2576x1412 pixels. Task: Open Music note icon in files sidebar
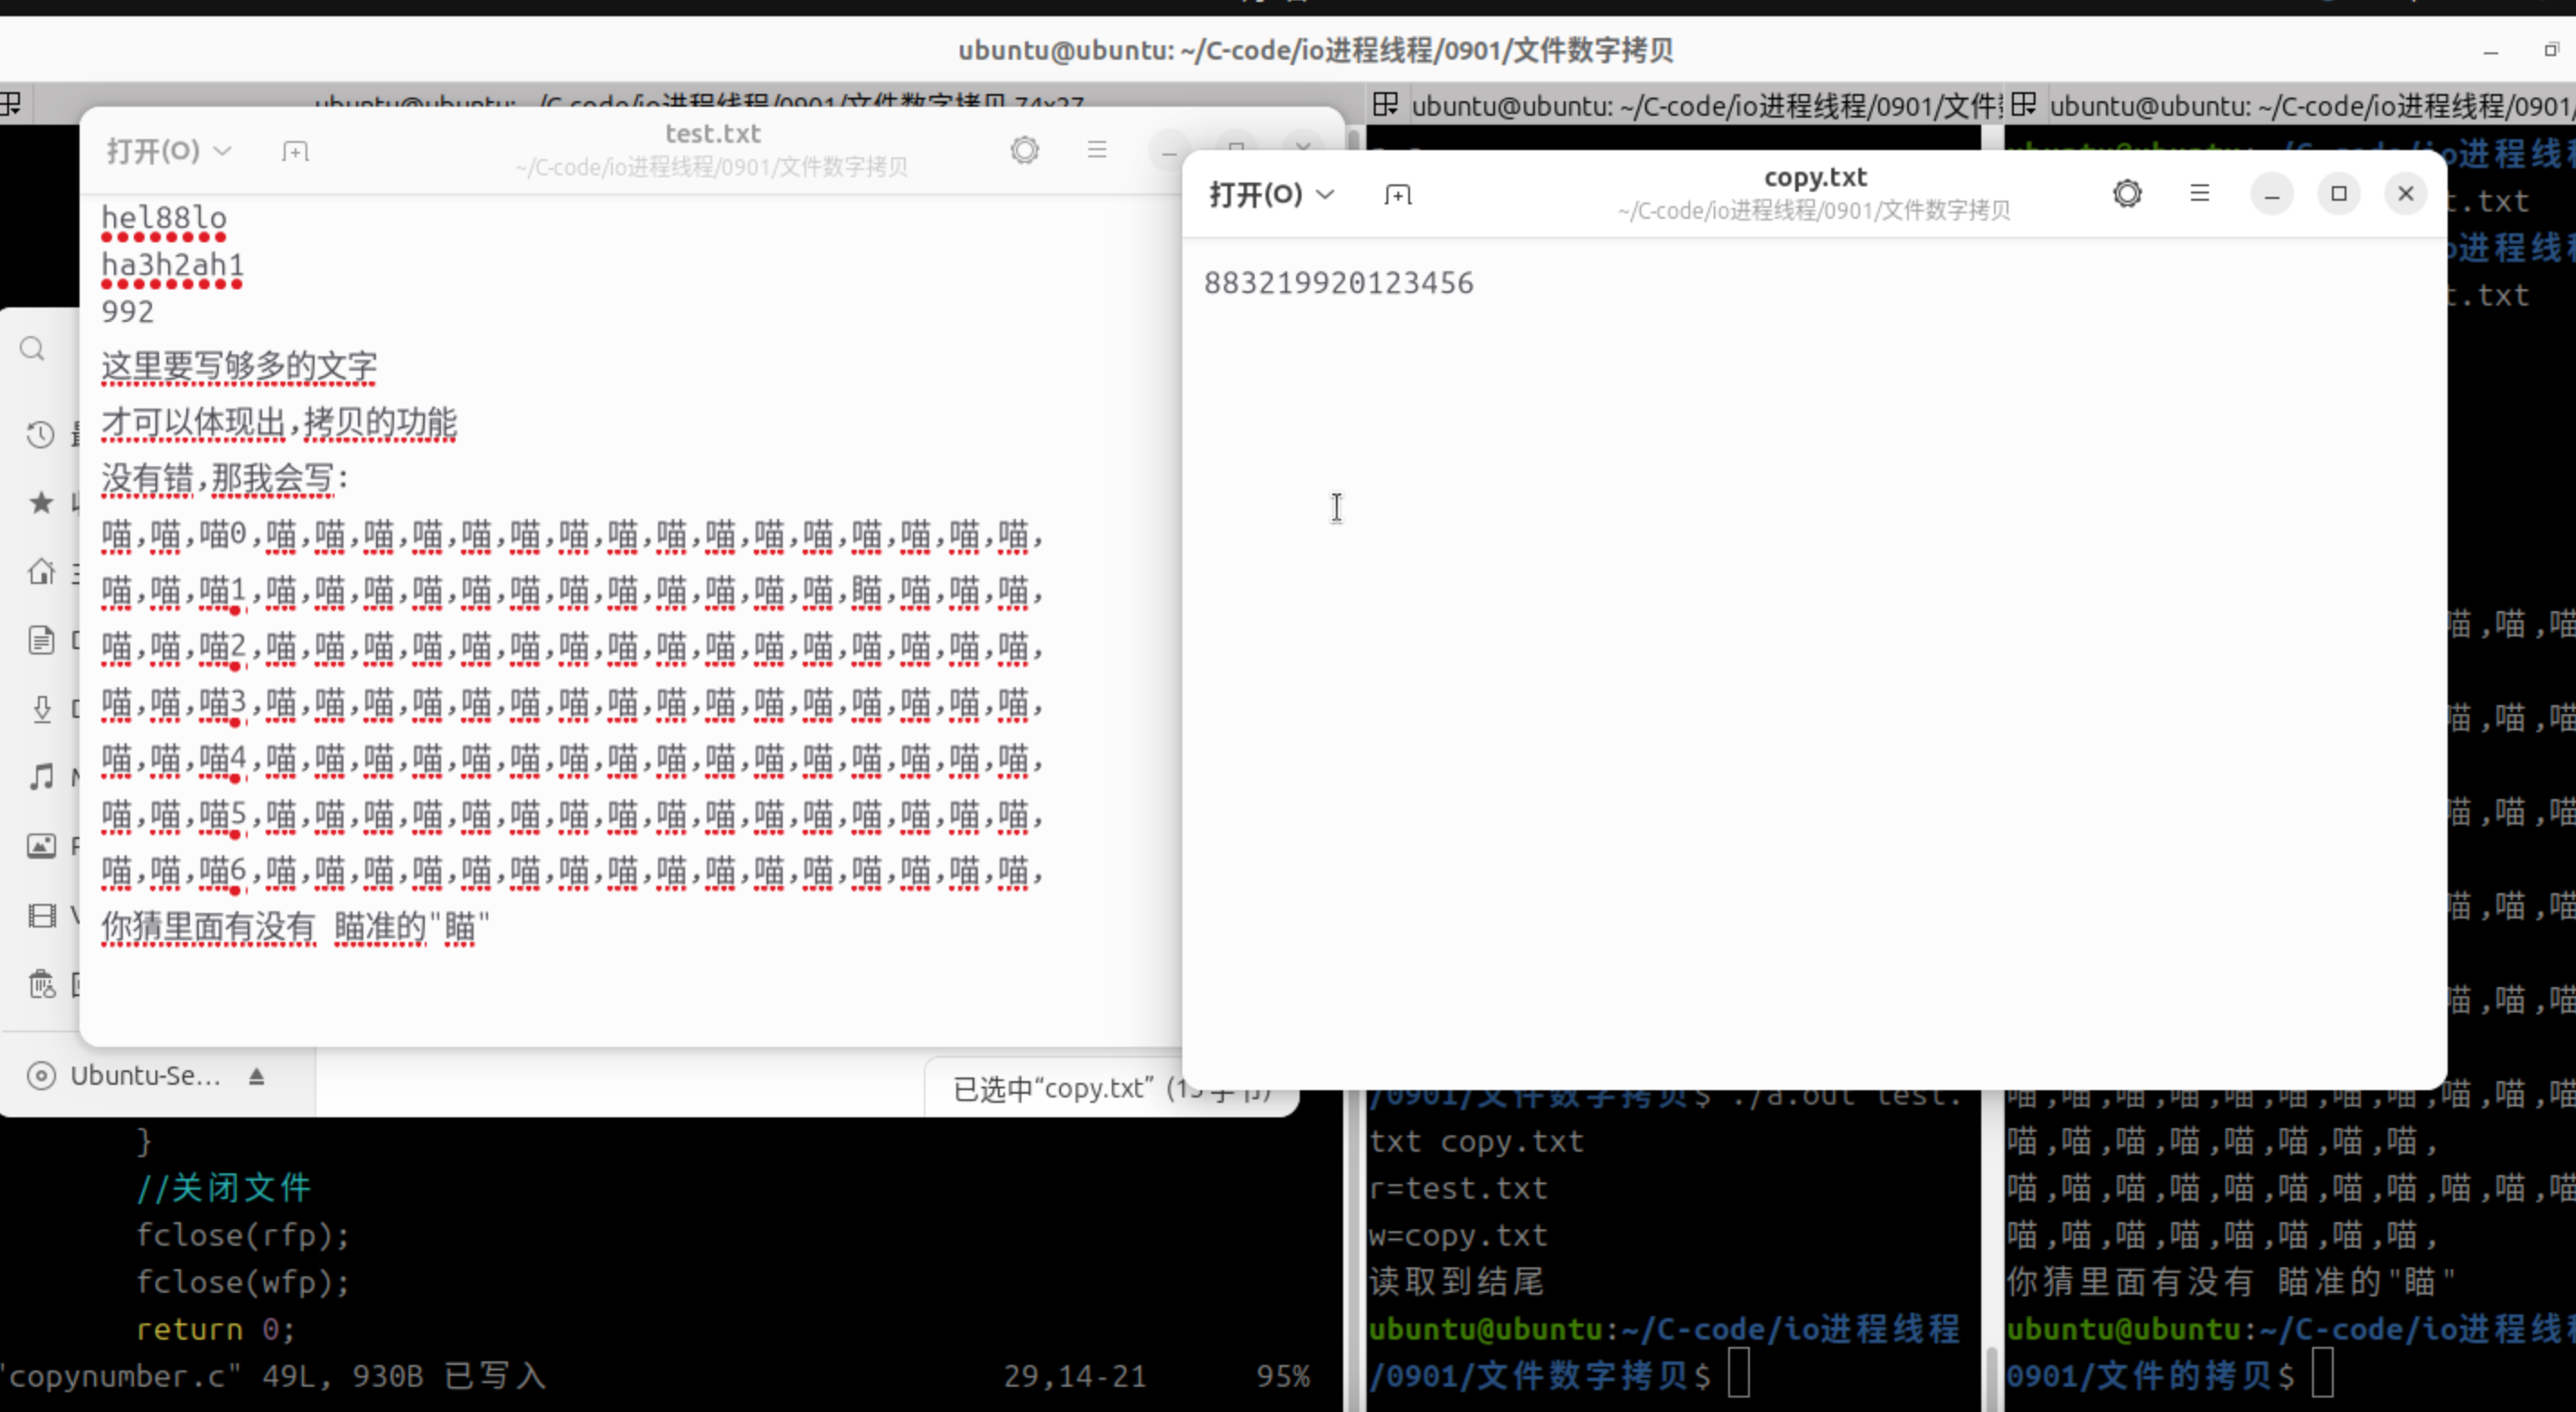(40, 777)
